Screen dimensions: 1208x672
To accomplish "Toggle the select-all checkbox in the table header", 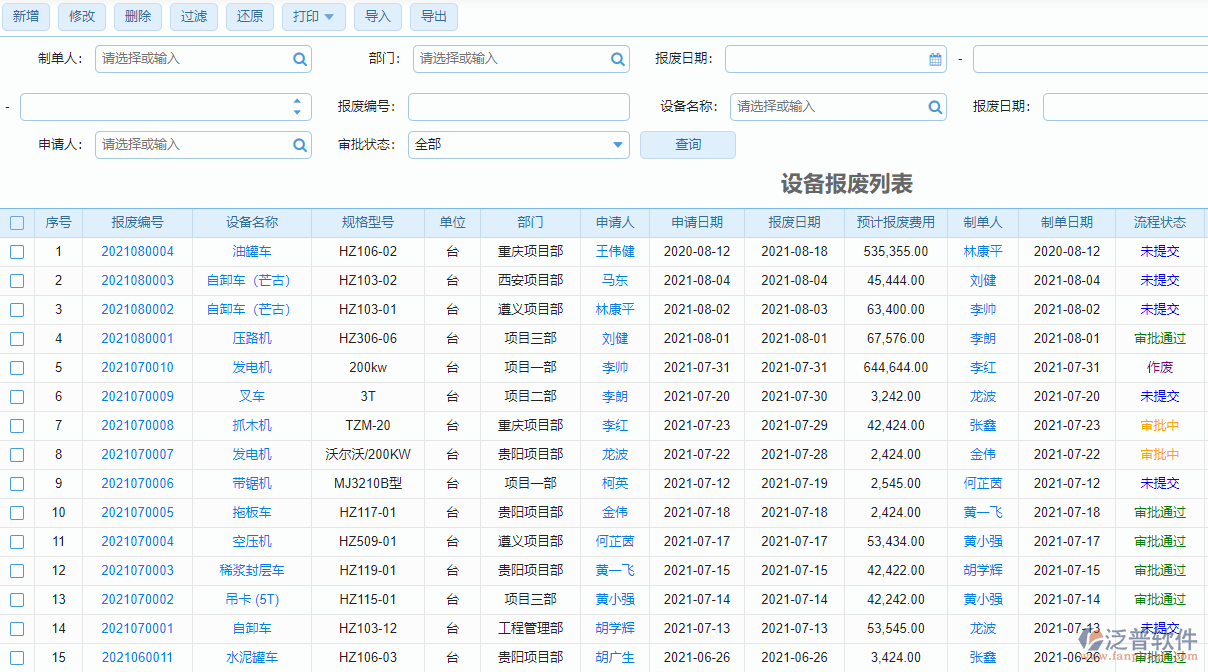I will [x=17, y=222].
